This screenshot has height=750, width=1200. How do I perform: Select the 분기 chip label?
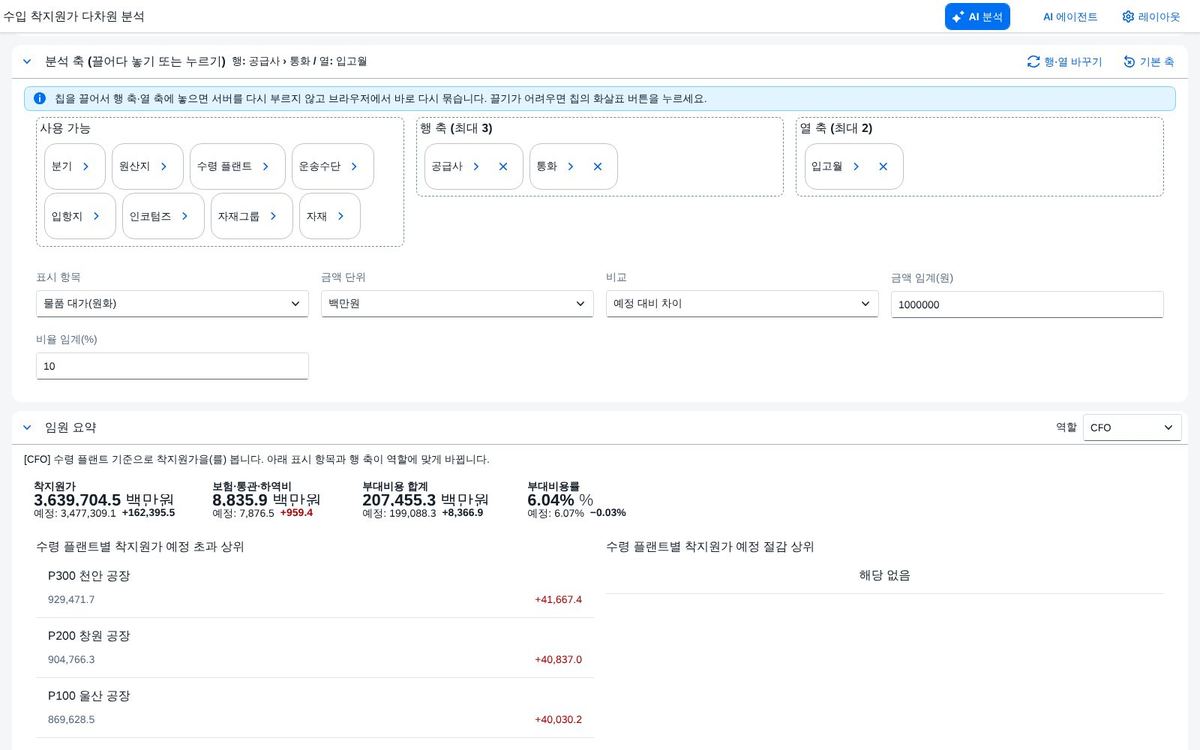[x=62, y=167]
